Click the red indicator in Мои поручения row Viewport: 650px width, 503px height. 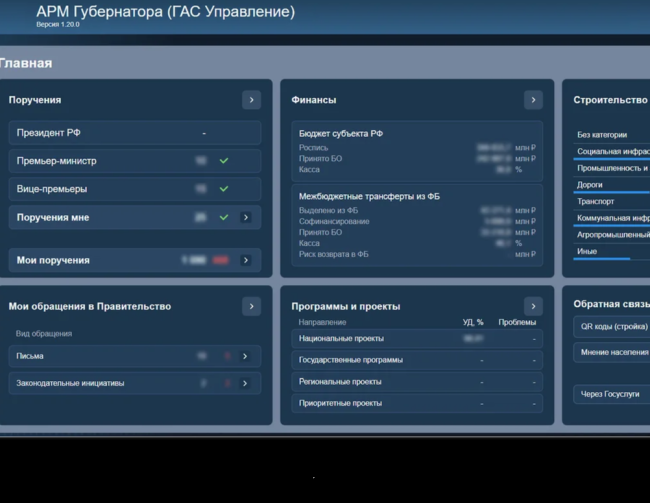click(x=220, y=260)
